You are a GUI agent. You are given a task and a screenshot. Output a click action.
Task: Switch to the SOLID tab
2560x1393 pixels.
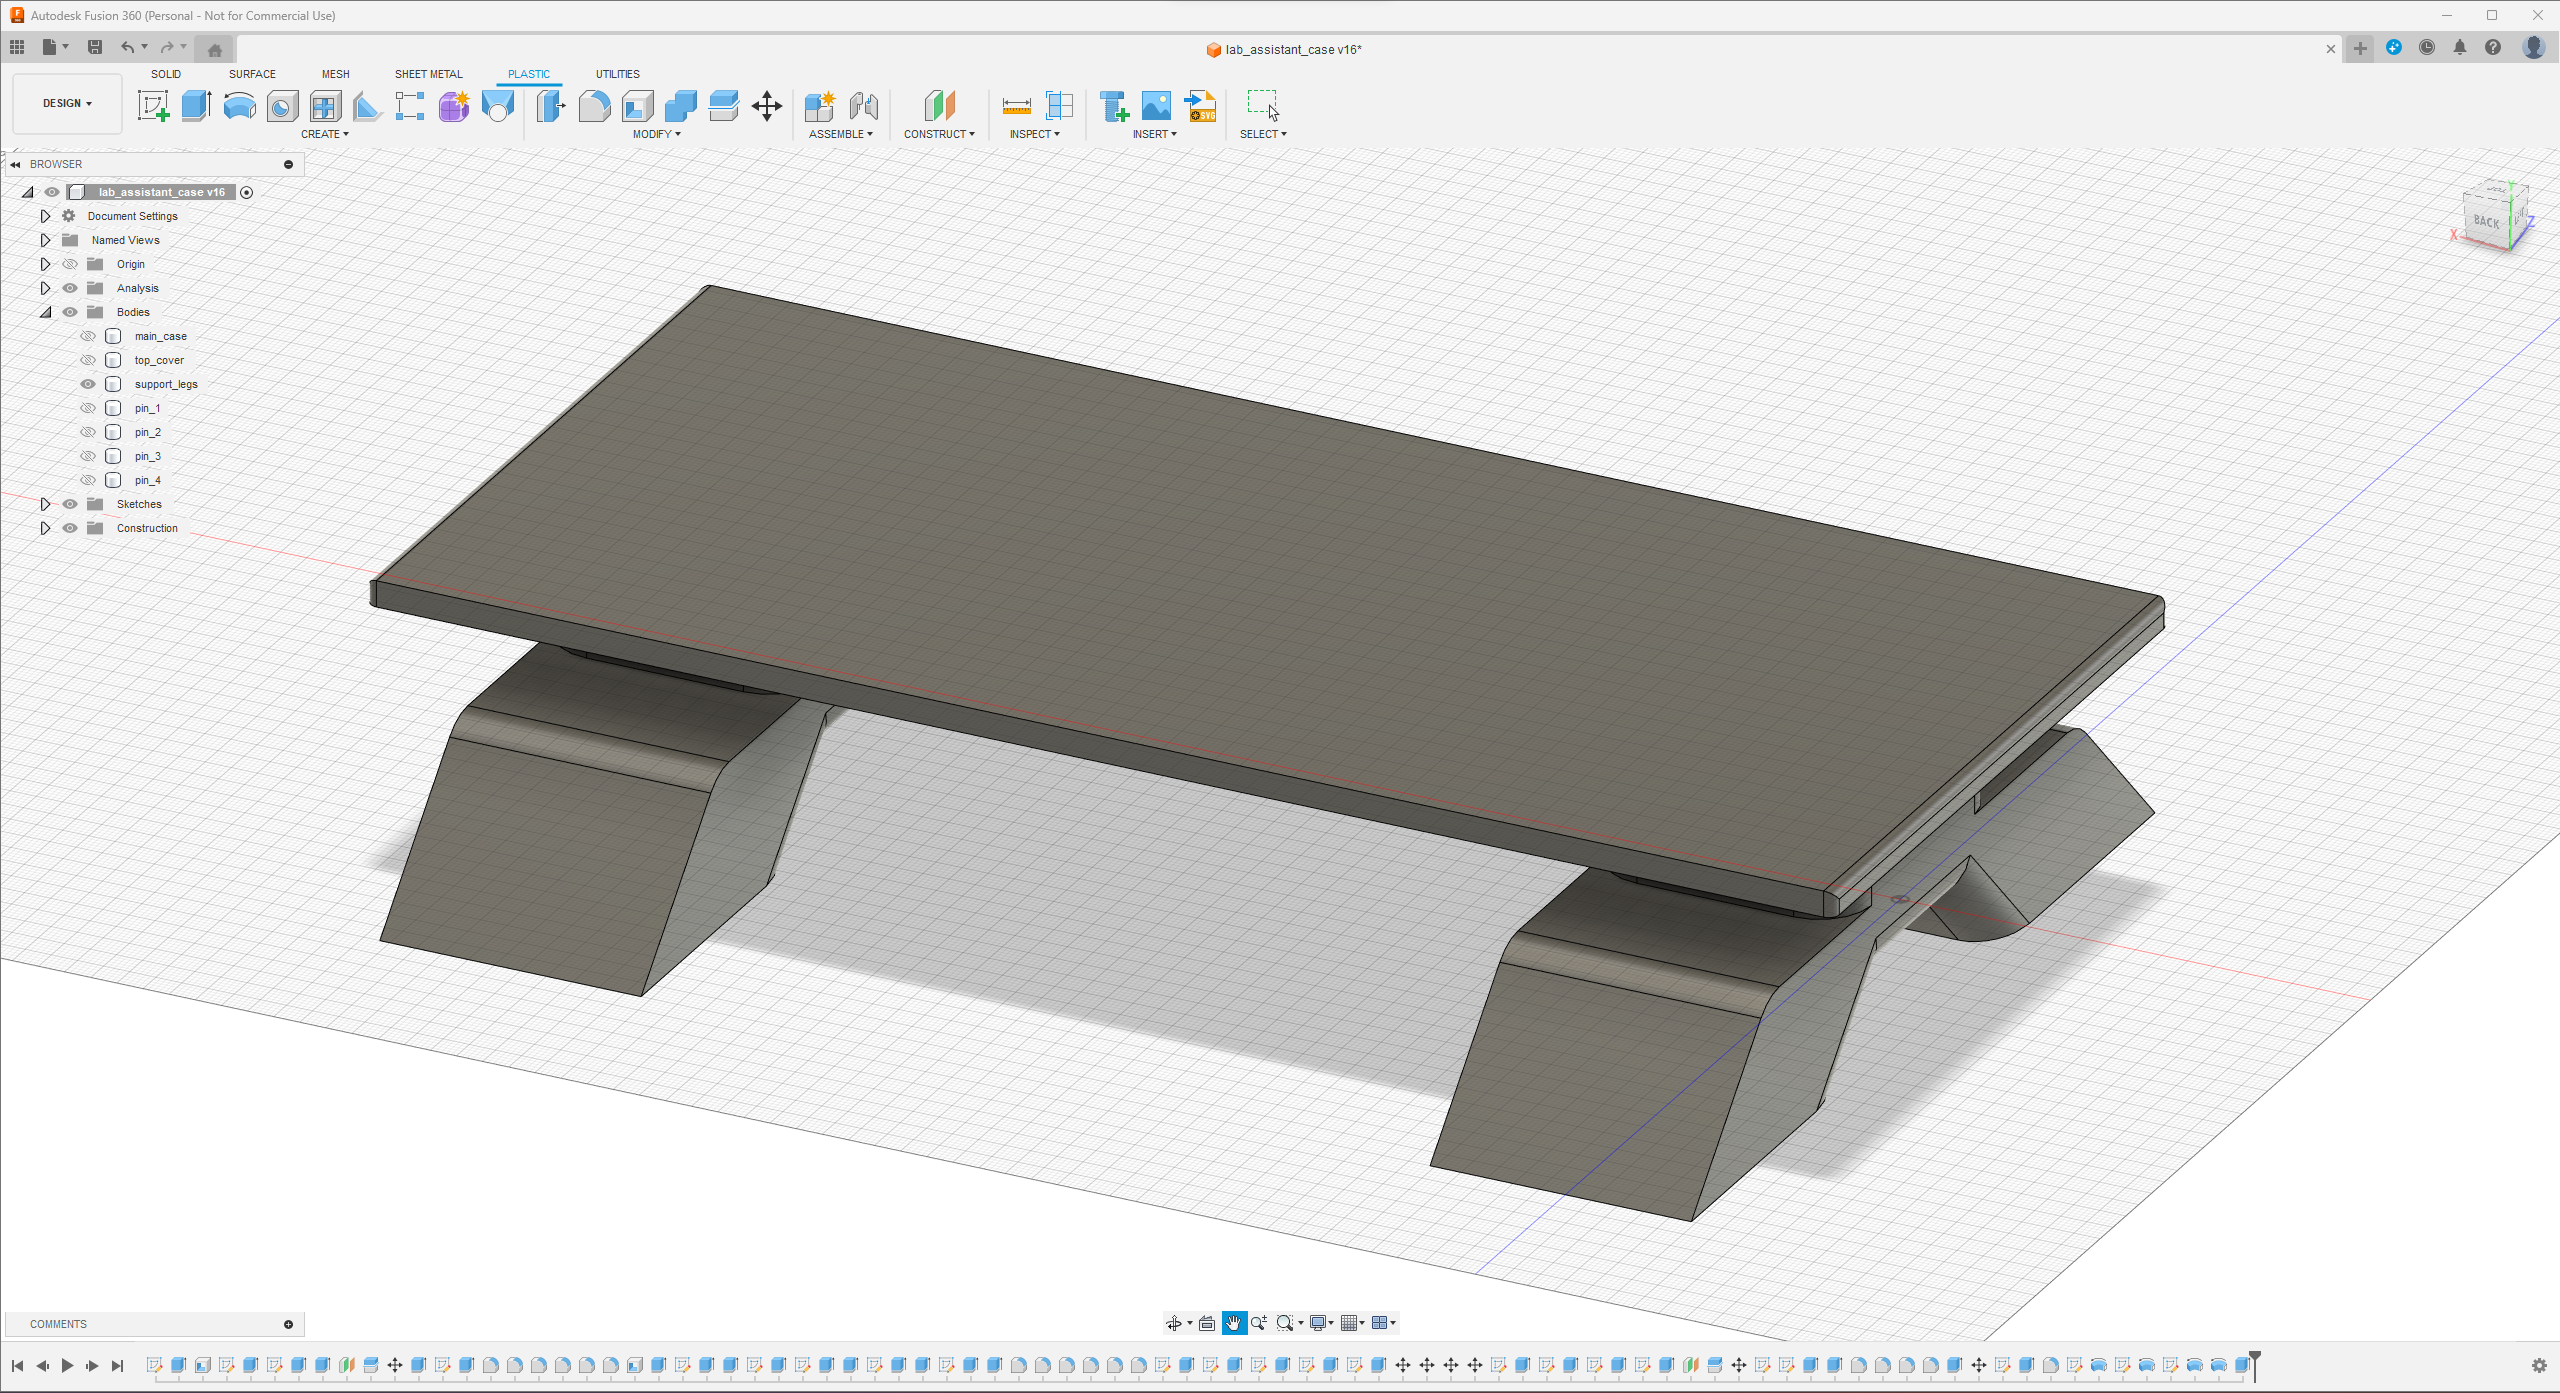[x=165, y=74]
